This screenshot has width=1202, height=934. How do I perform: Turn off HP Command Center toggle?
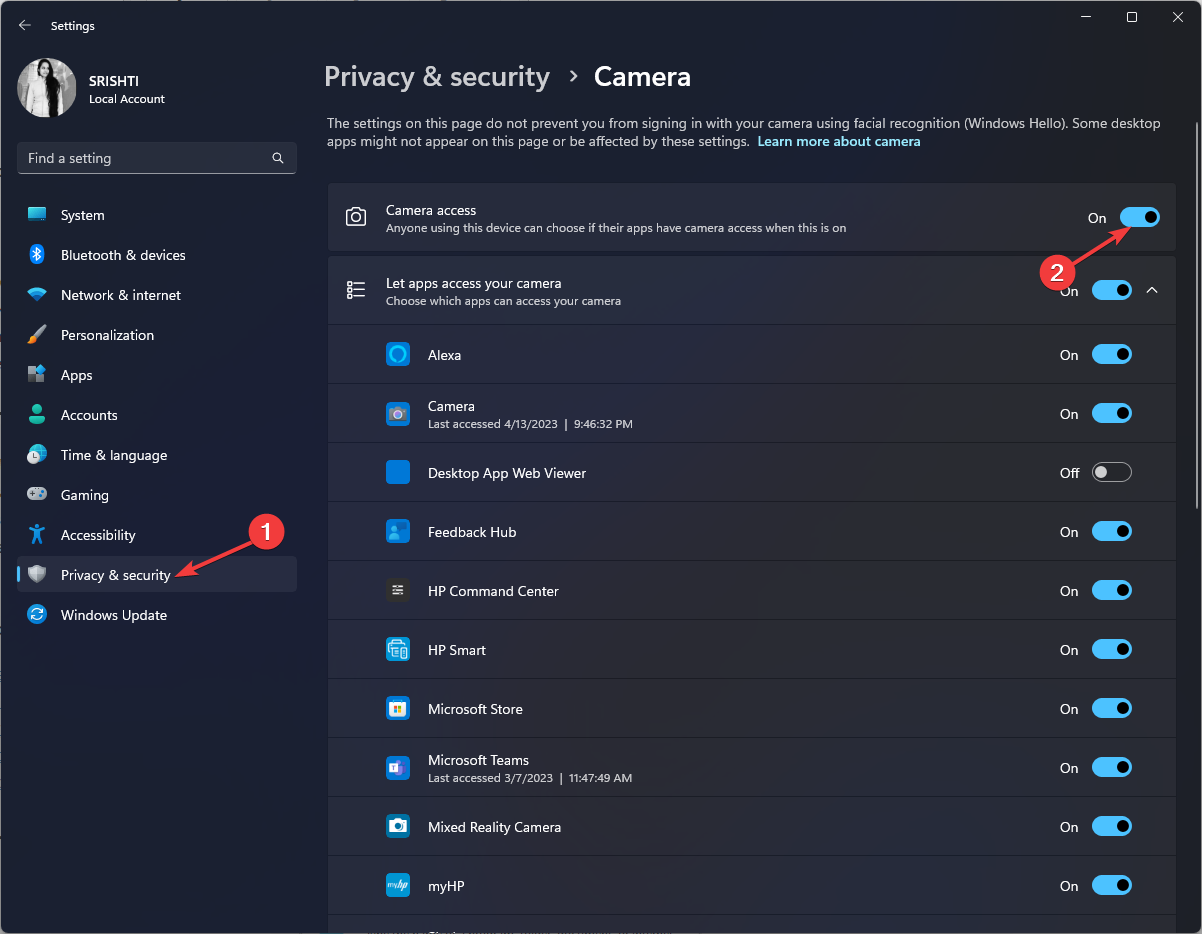1112,590
